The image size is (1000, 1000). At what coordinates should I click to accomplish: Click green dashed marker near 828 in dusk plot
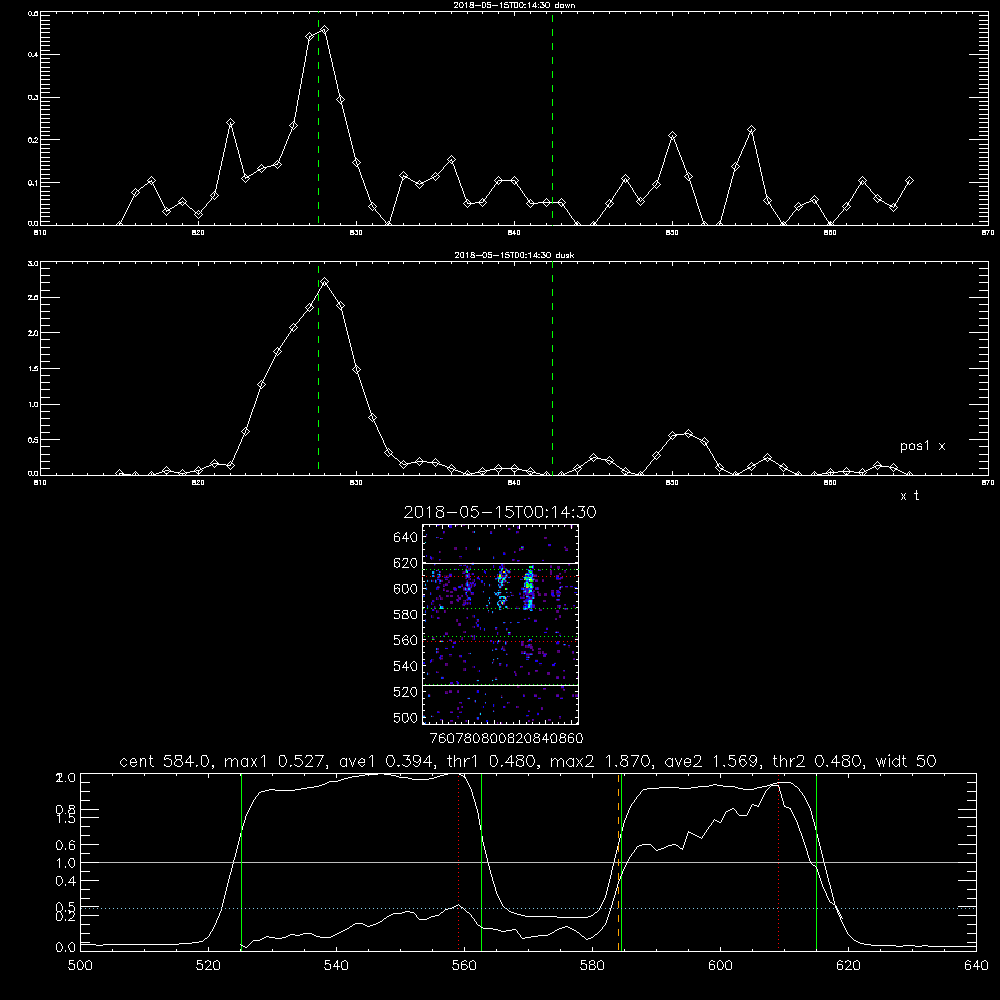318,369
